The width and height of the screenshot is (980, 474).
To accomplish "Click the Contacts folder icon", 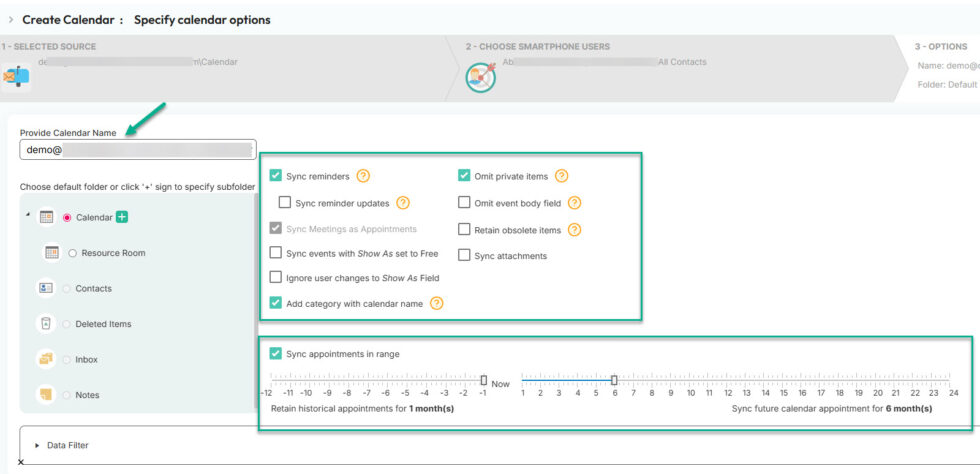I will (x=46, y=288).
